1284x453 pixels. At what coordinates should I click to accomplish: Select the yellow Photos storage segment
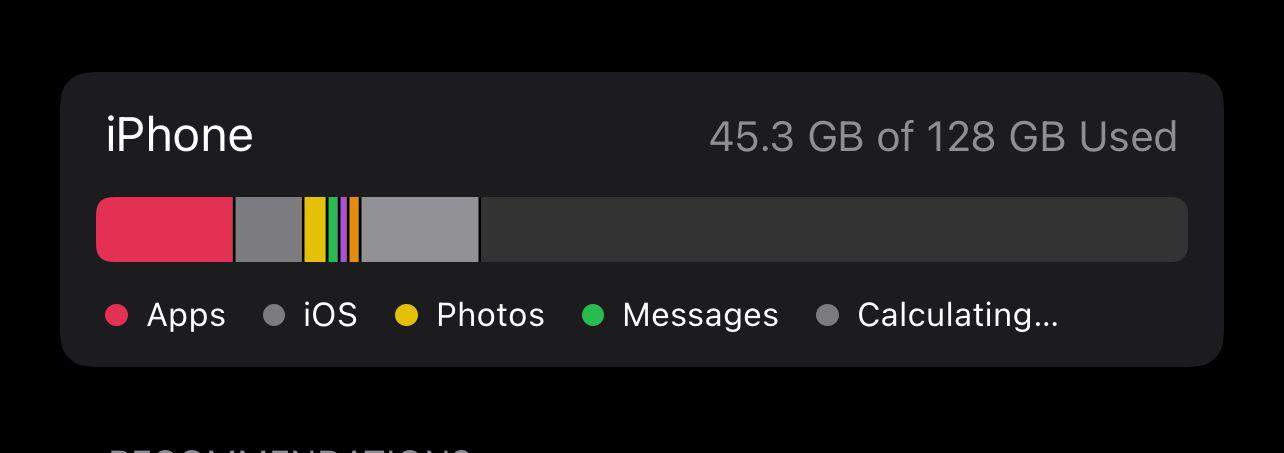[x=315, y=229]
